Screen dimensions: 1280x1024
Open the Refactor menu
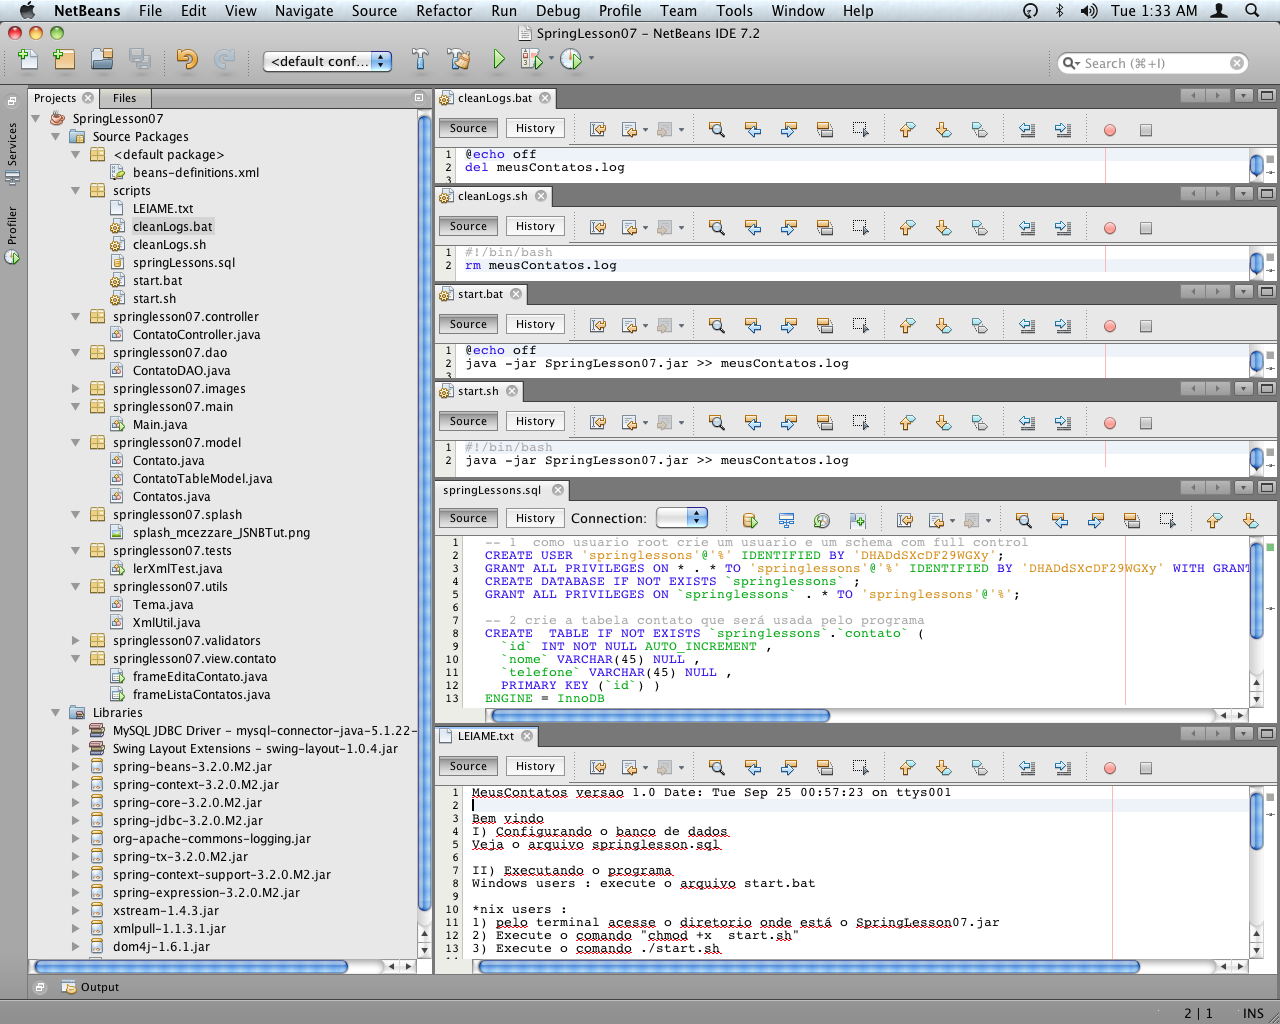443,11
